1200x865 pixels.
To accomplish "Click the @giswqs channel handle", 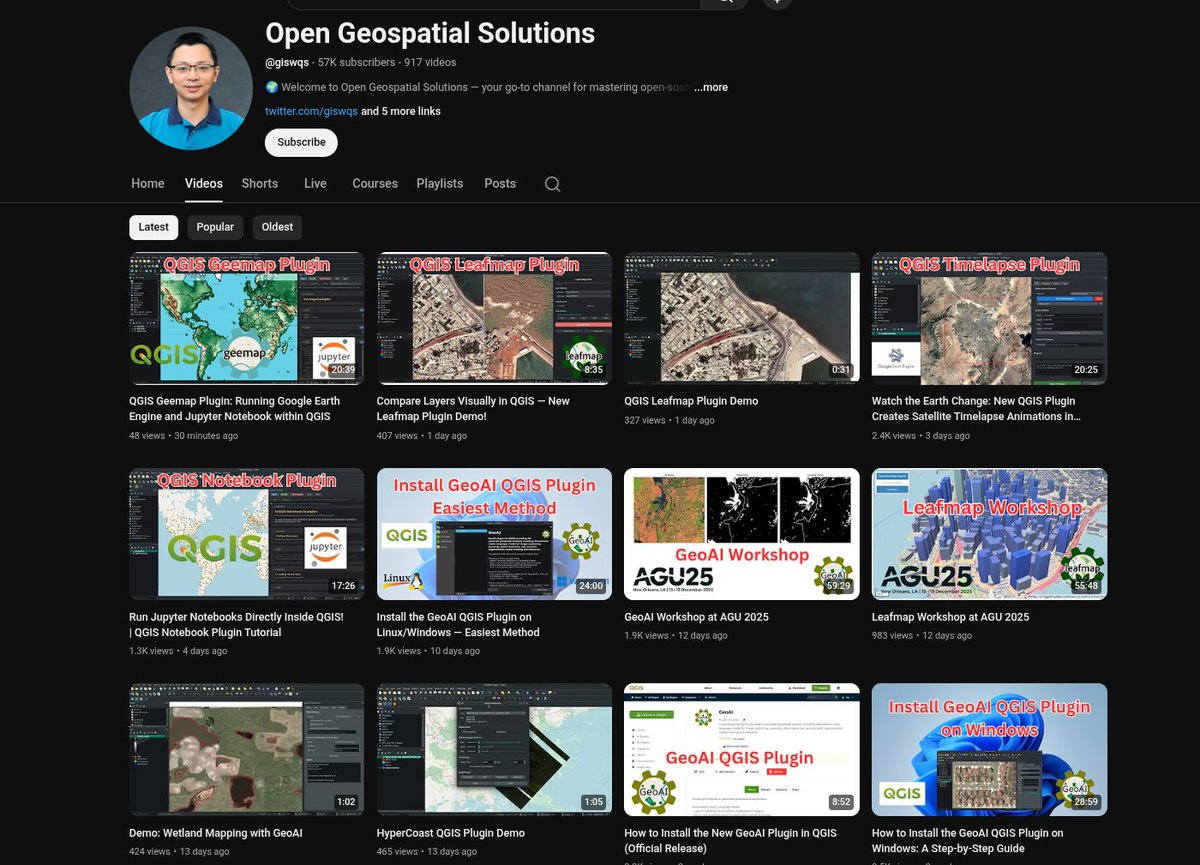I will point(287,62).
